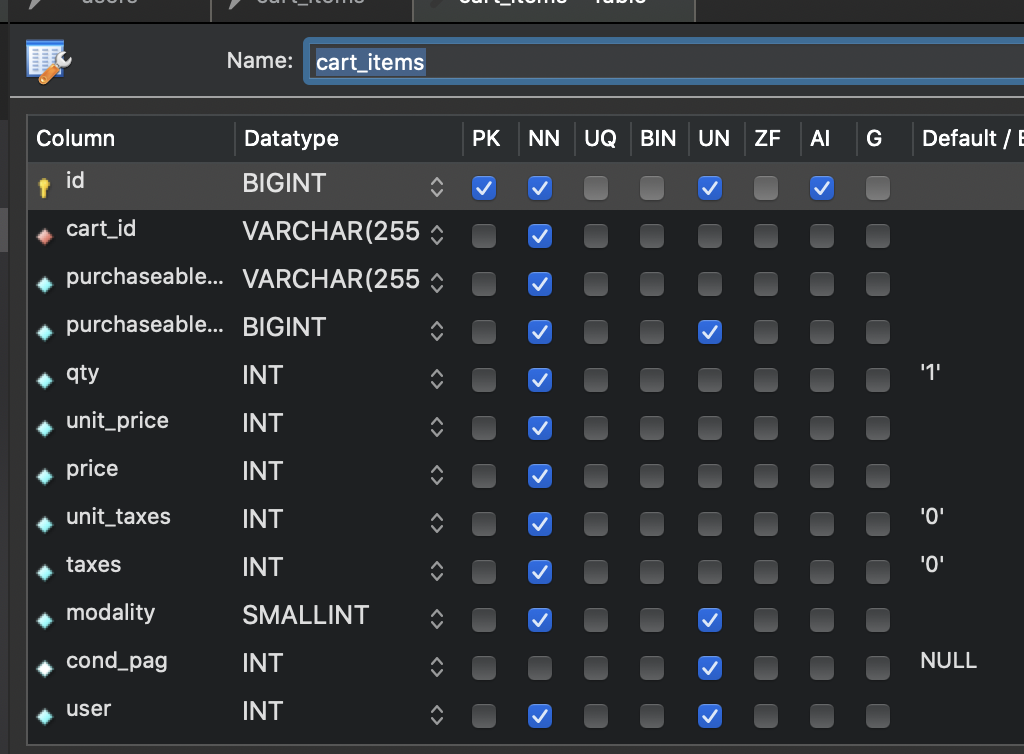The height and width of the screenshot is (754, 1024).
Task: Click the red diamond icon for cart_id
Action: (44, 236)
